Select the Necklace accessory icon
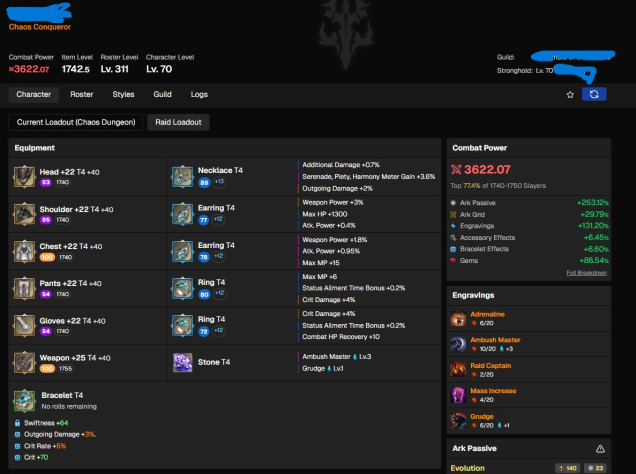636x474 pixels. (x=182, y=177)
